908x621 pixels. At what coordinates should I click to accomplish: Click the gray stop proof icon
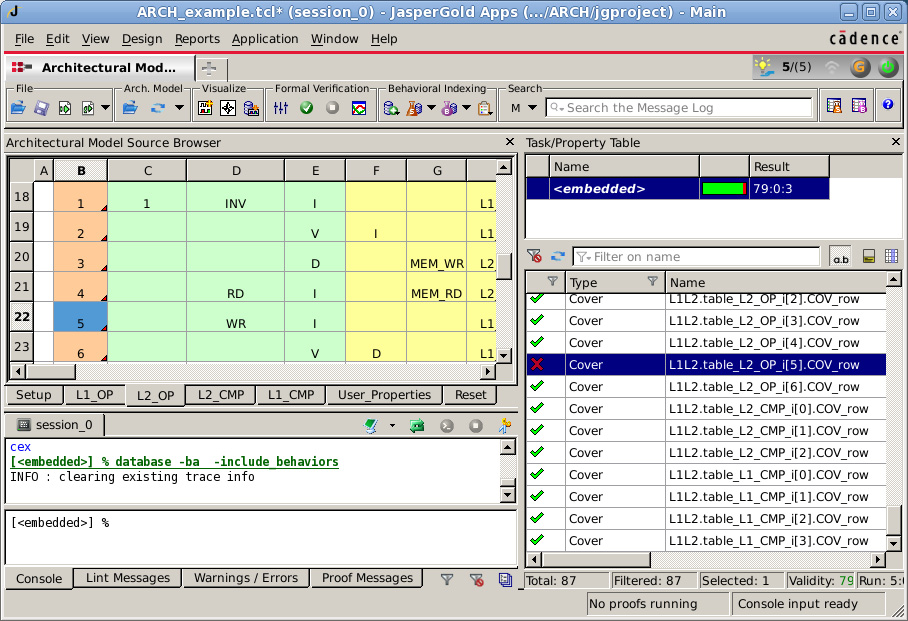pyautogui.click(x=332, y=108)
